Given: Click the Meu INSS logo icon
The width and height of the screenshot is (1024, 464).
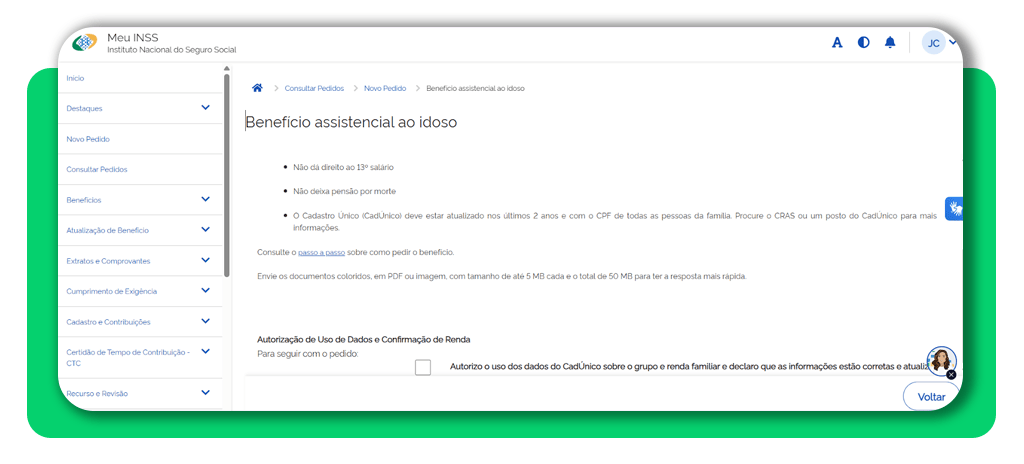Looking at the screenshot, I should click(x=86, y=43).
